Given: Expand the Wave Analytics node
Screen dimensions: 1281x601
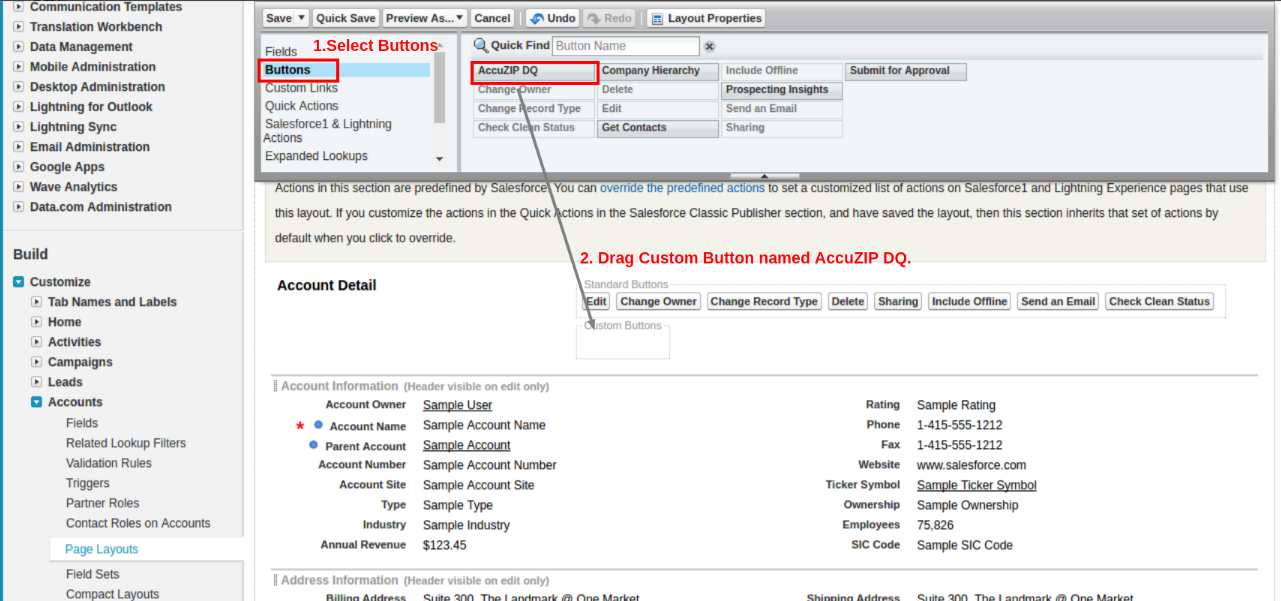Looking at the screenshot, I should pyautogui.click(x=19, y=187).
